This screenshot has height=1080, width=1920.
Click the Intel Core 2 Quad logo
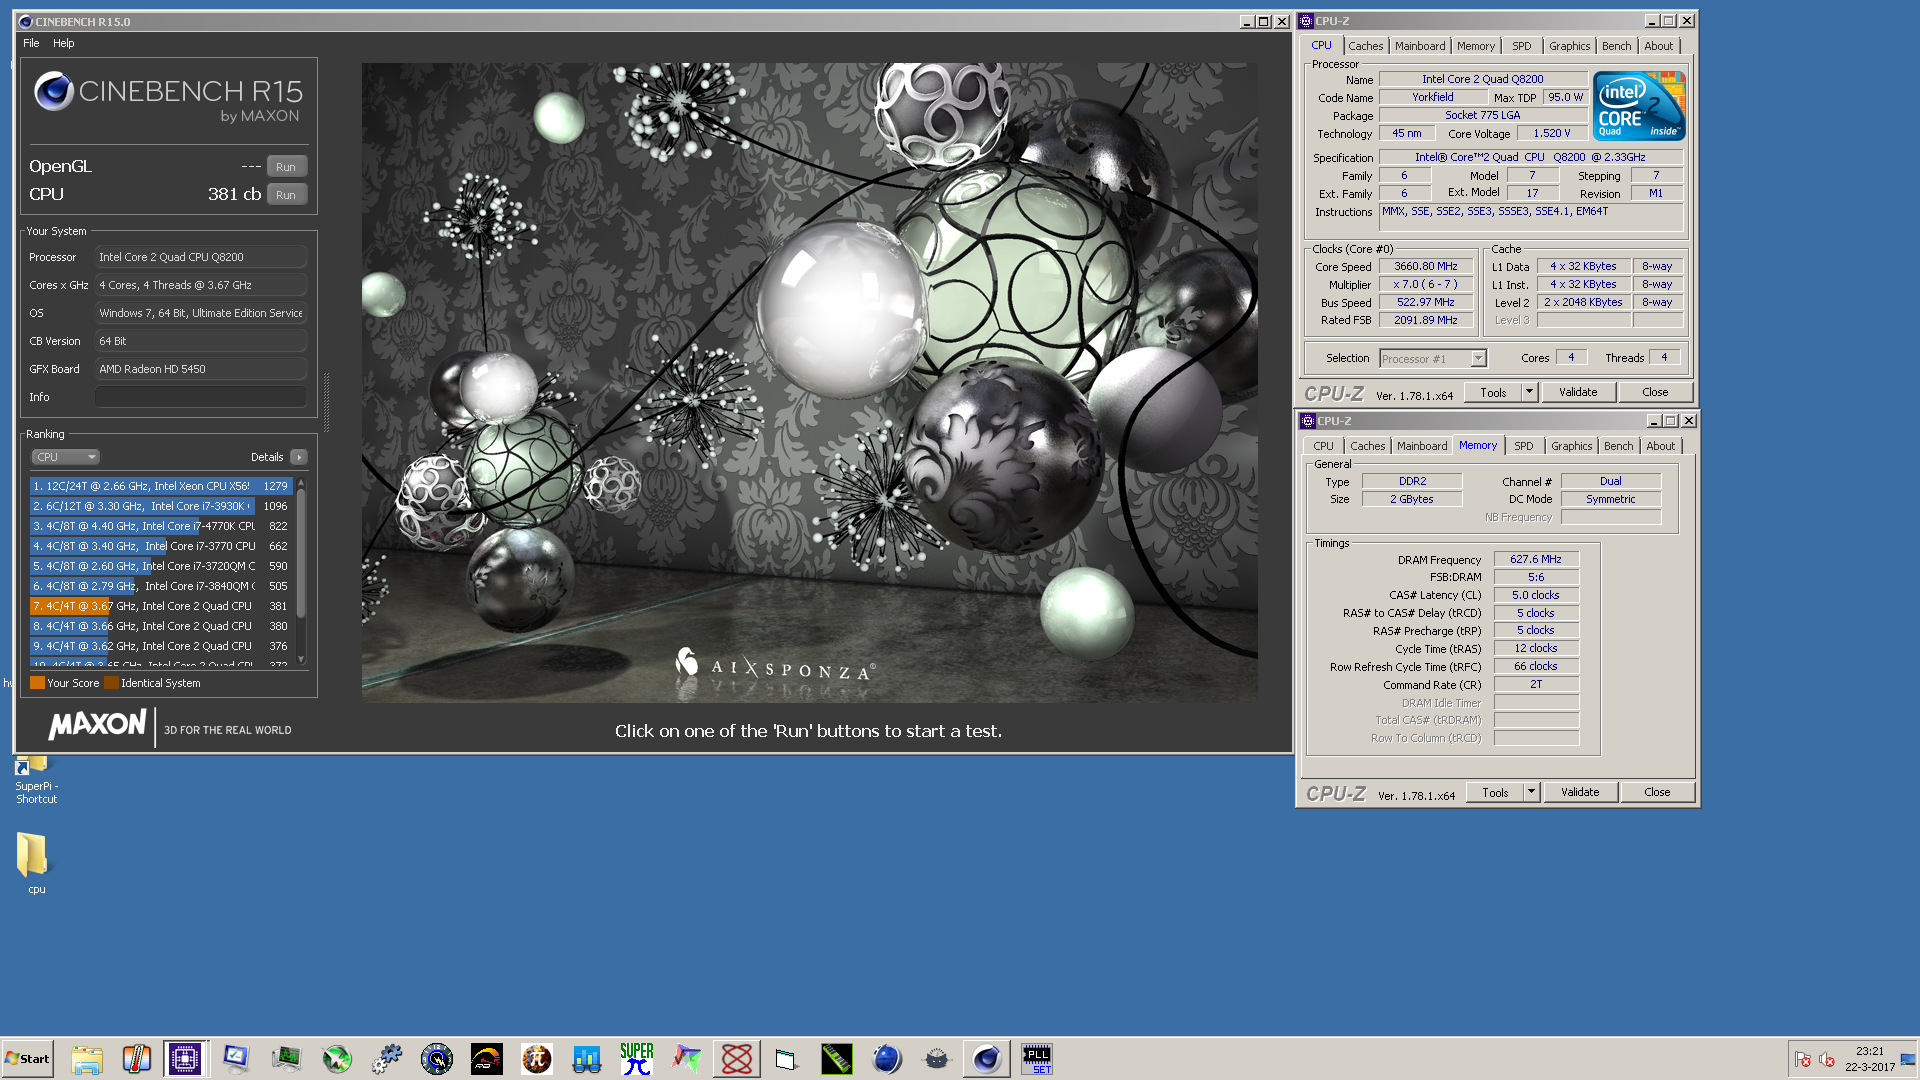1639,105
